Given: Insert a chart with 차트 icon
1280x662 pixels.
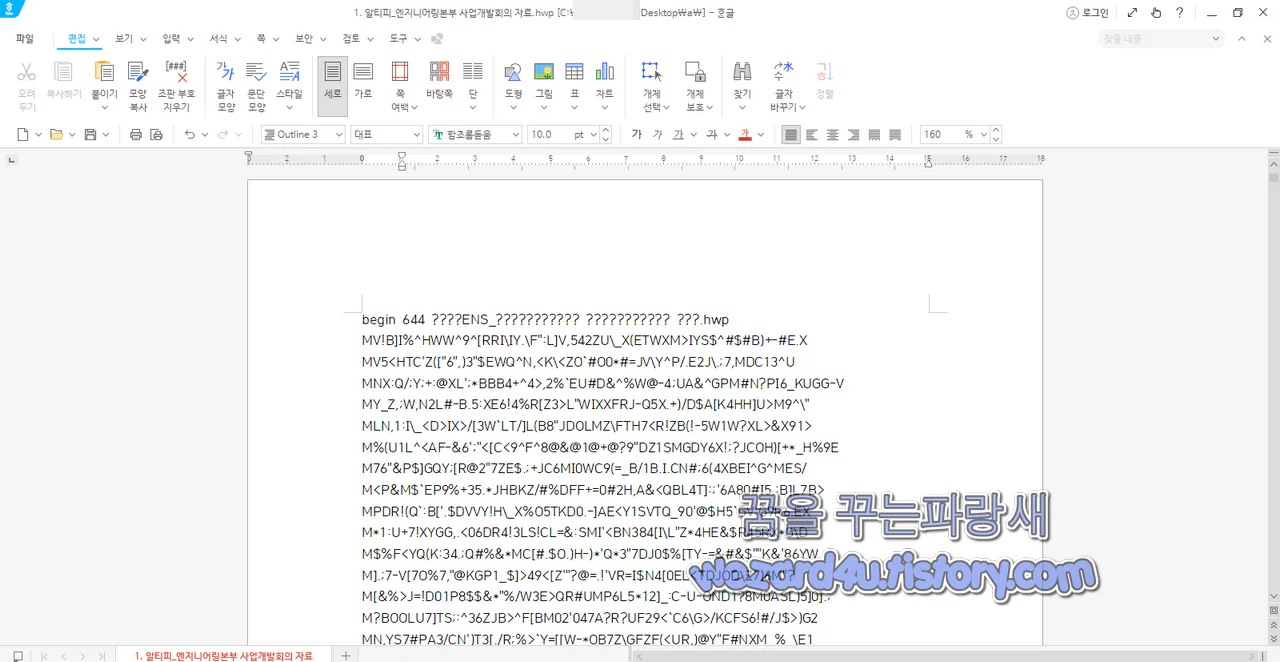Looking at the screenshot, I should point(605,72).
